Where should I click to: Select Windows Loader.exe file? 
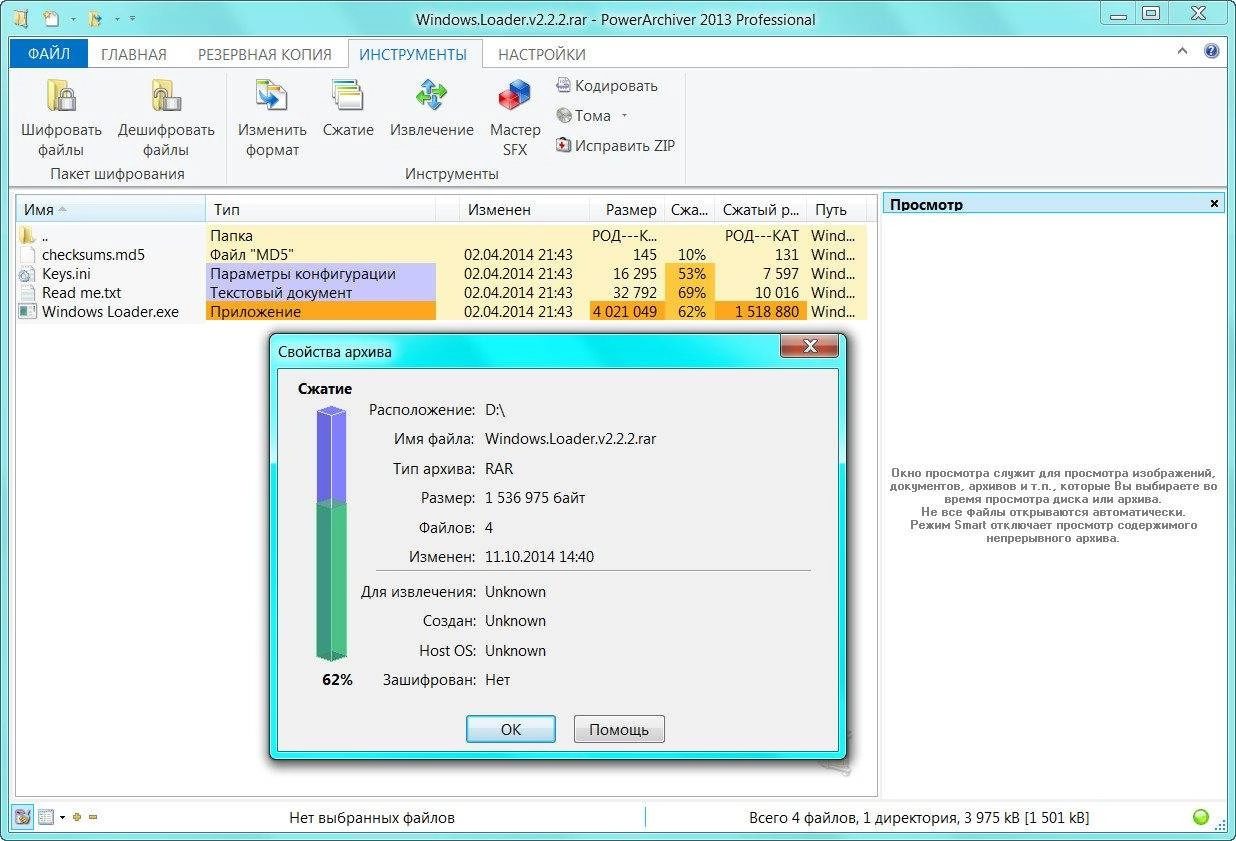click(110, 312)
